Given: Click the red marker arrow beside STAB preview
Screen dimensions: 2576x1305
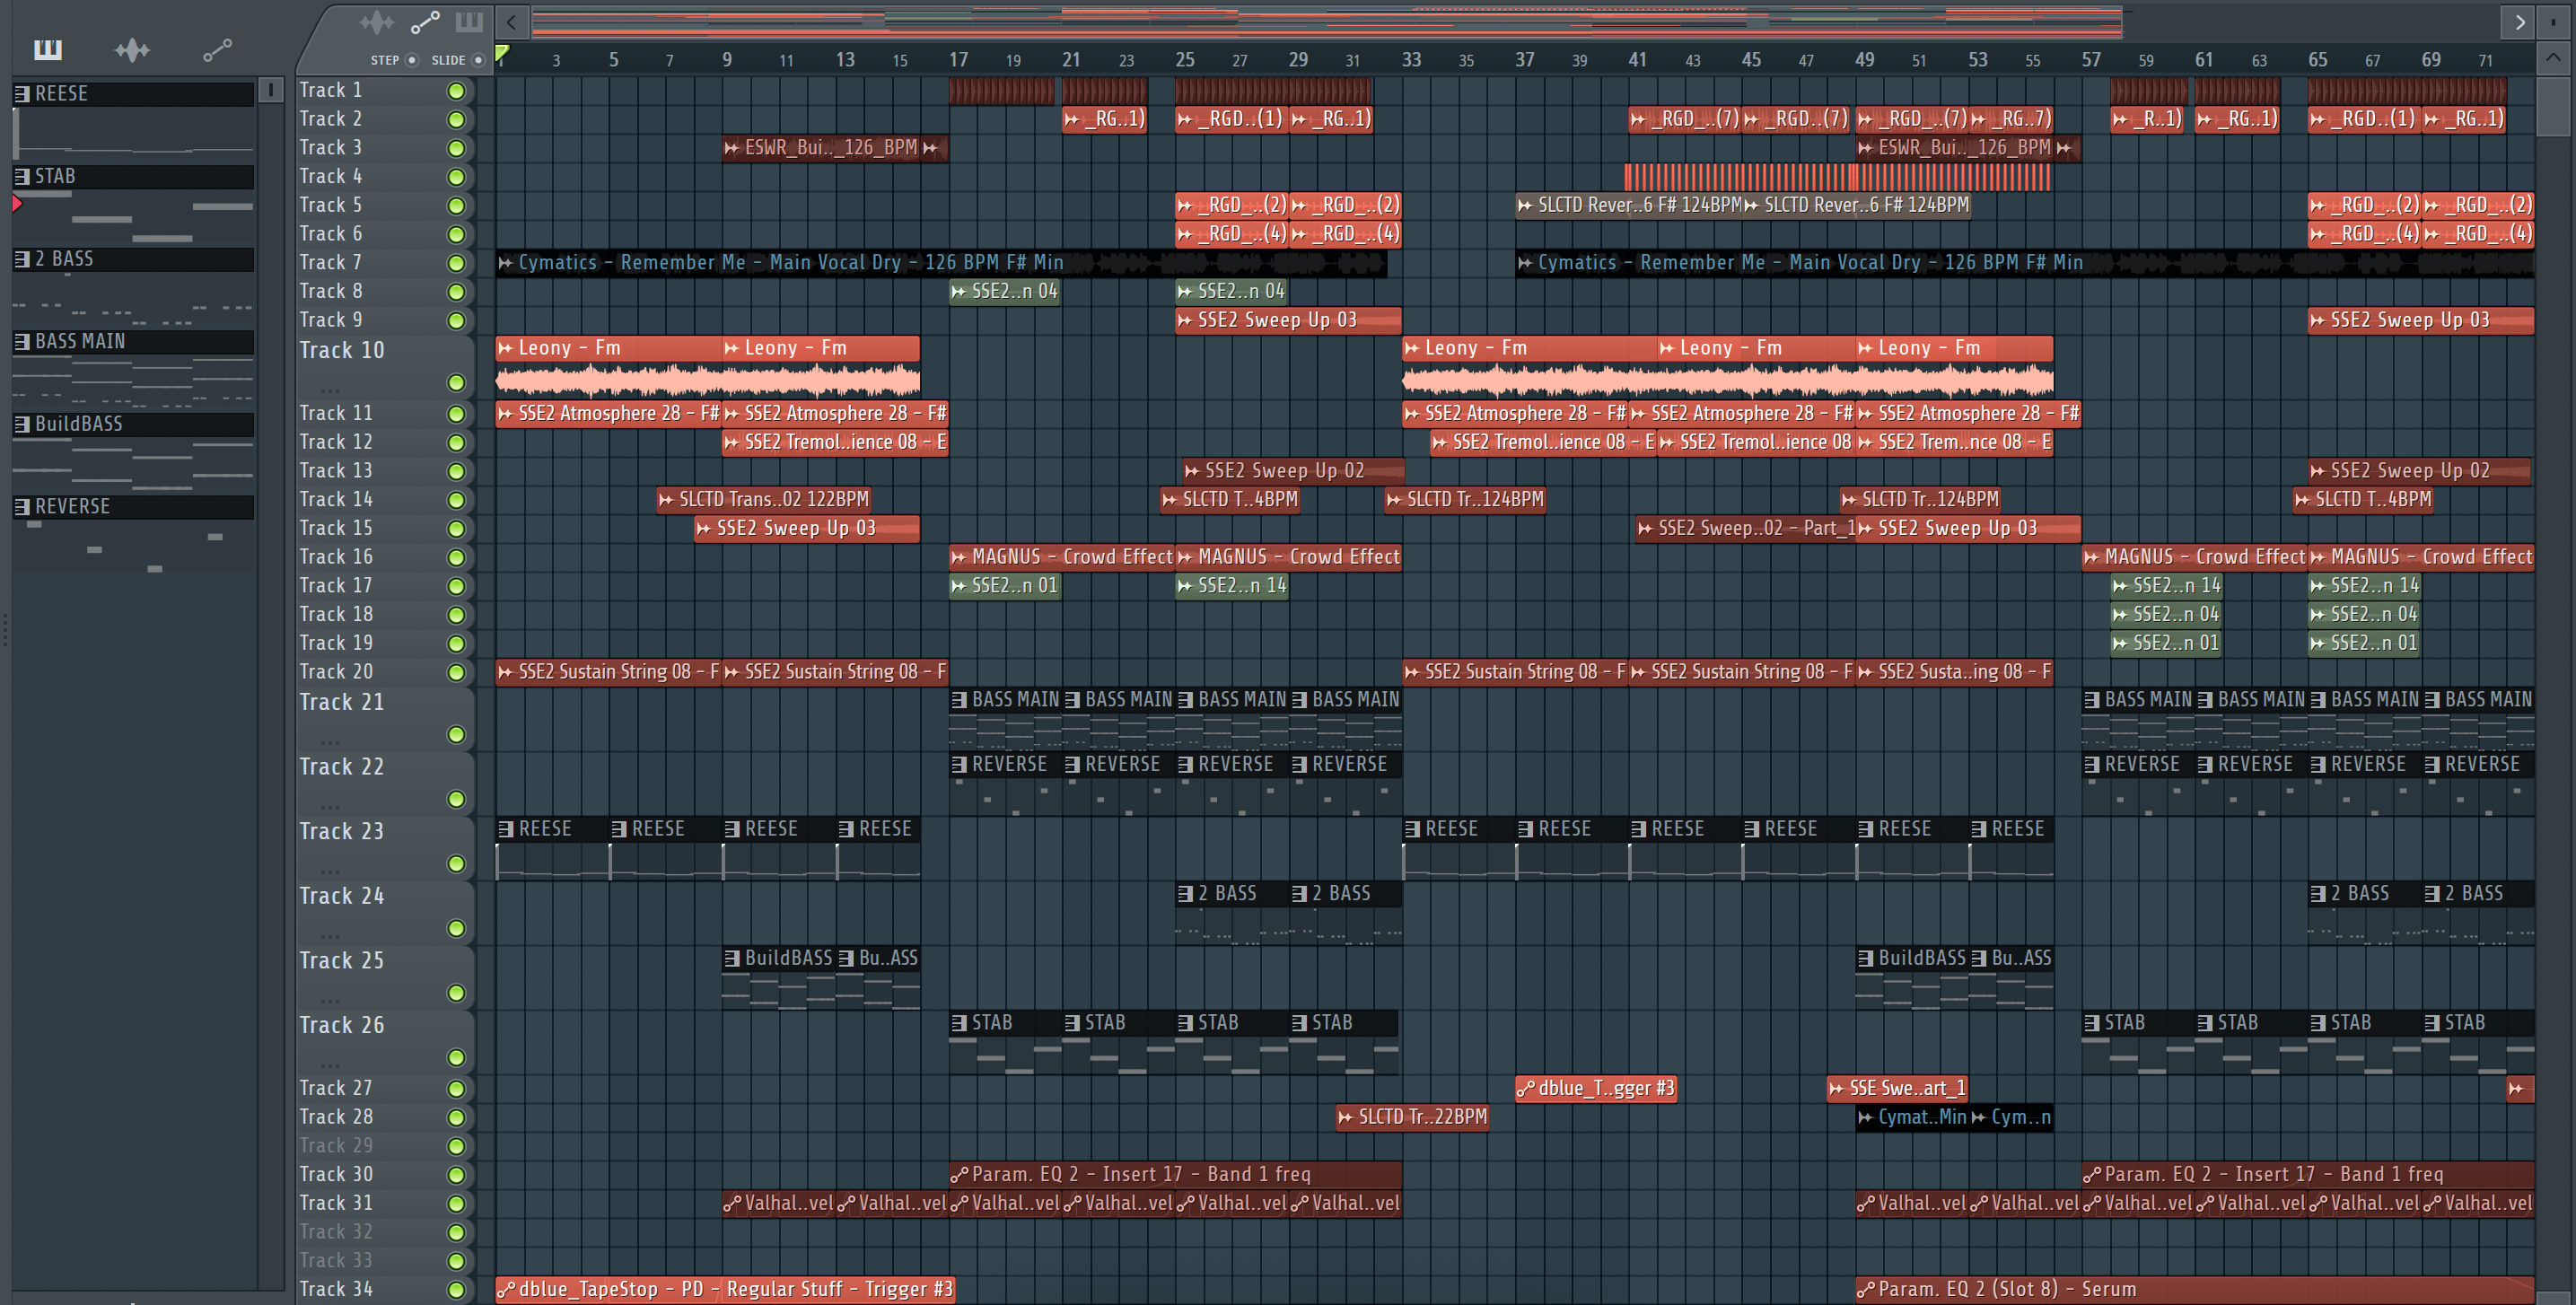Looking at the screenshot, I should pyautogui.click(x=17, y=204).
